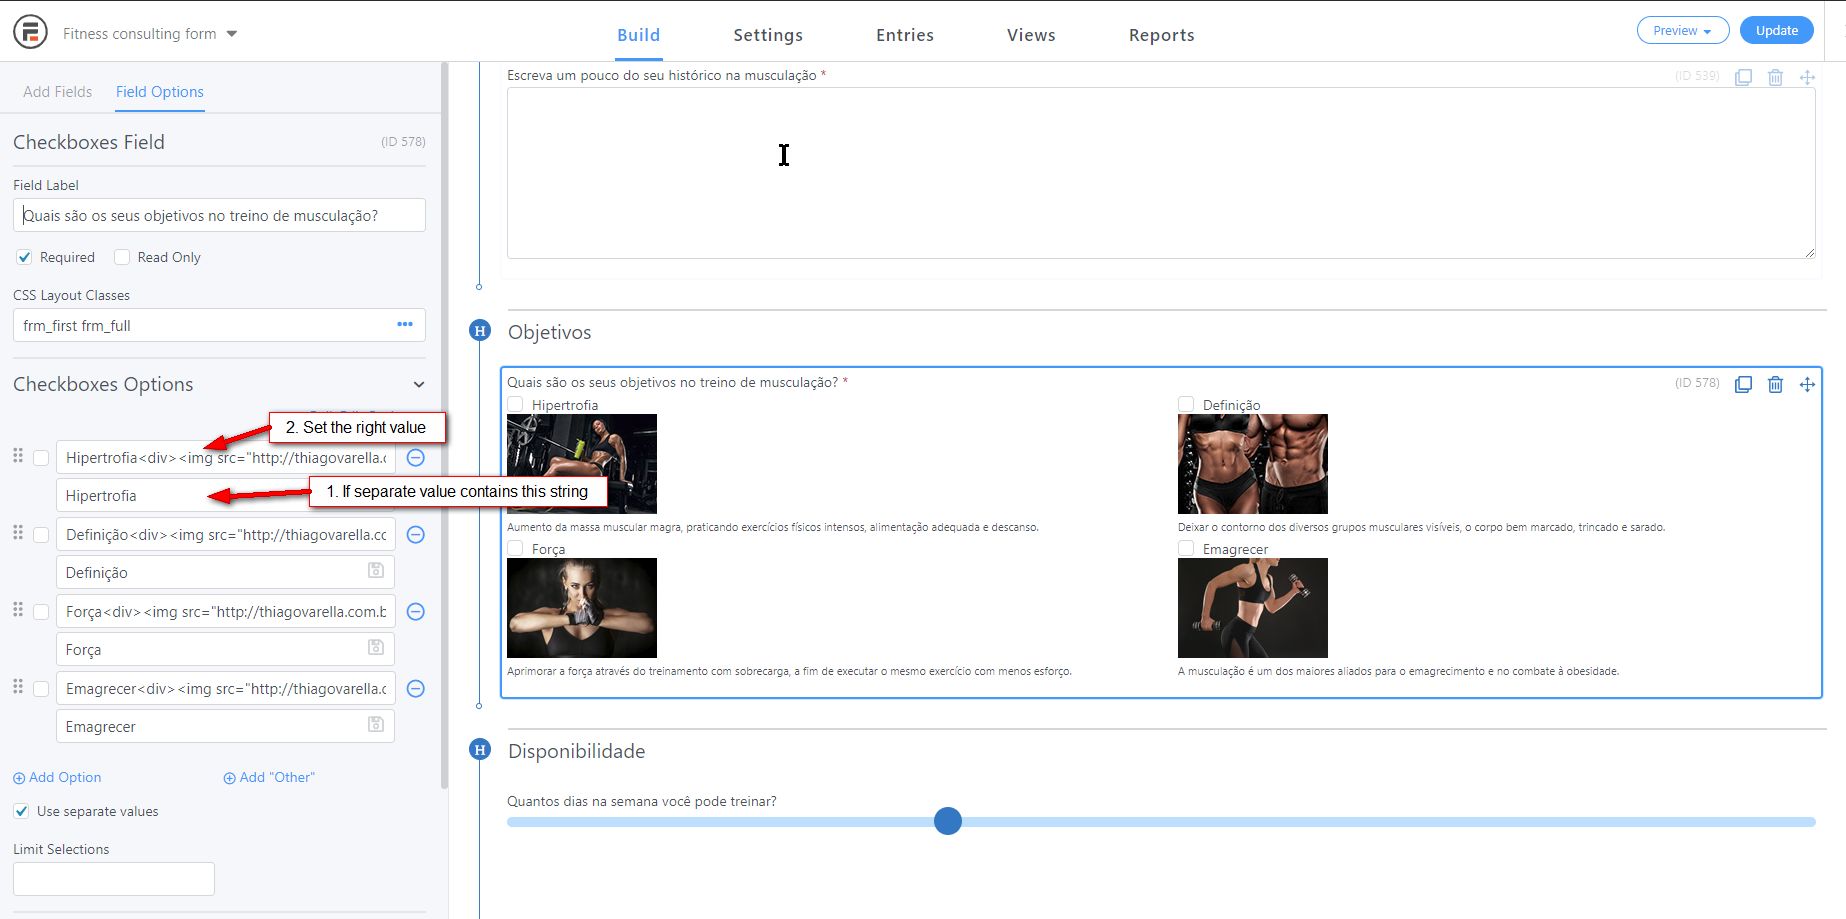Click the Objetivos section heading text

pyautogui.click(x=550, y=332)
